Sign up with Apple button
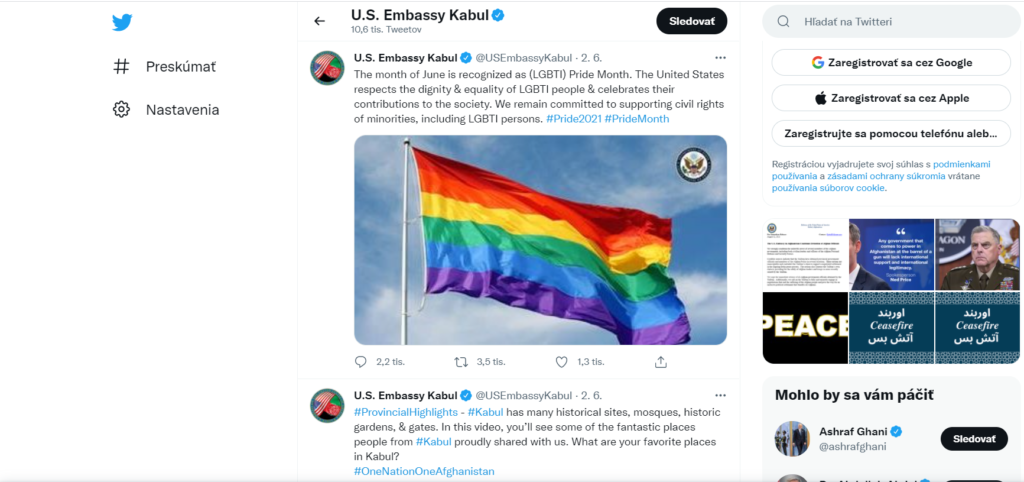The height and width of the screenshot is (482, 1024). point(891,98)
